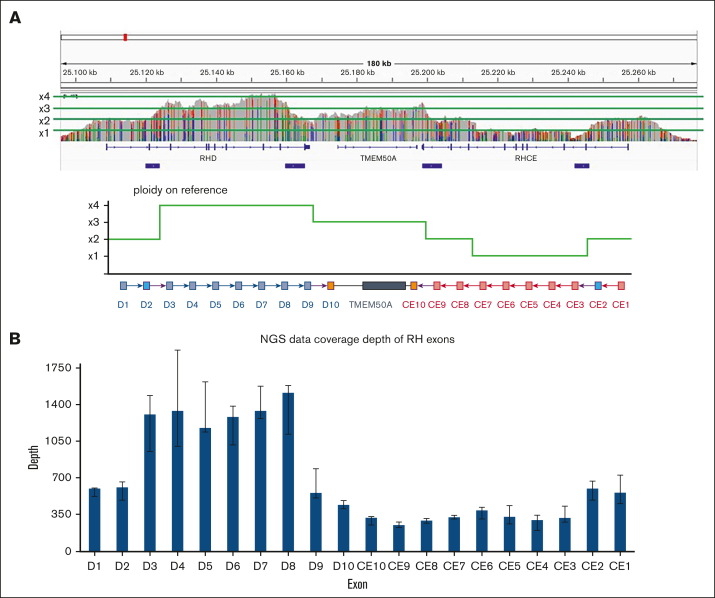Select the TMEM50A label in IGV track
Viewport: 715px width, 598px height.
coord(378,158)
